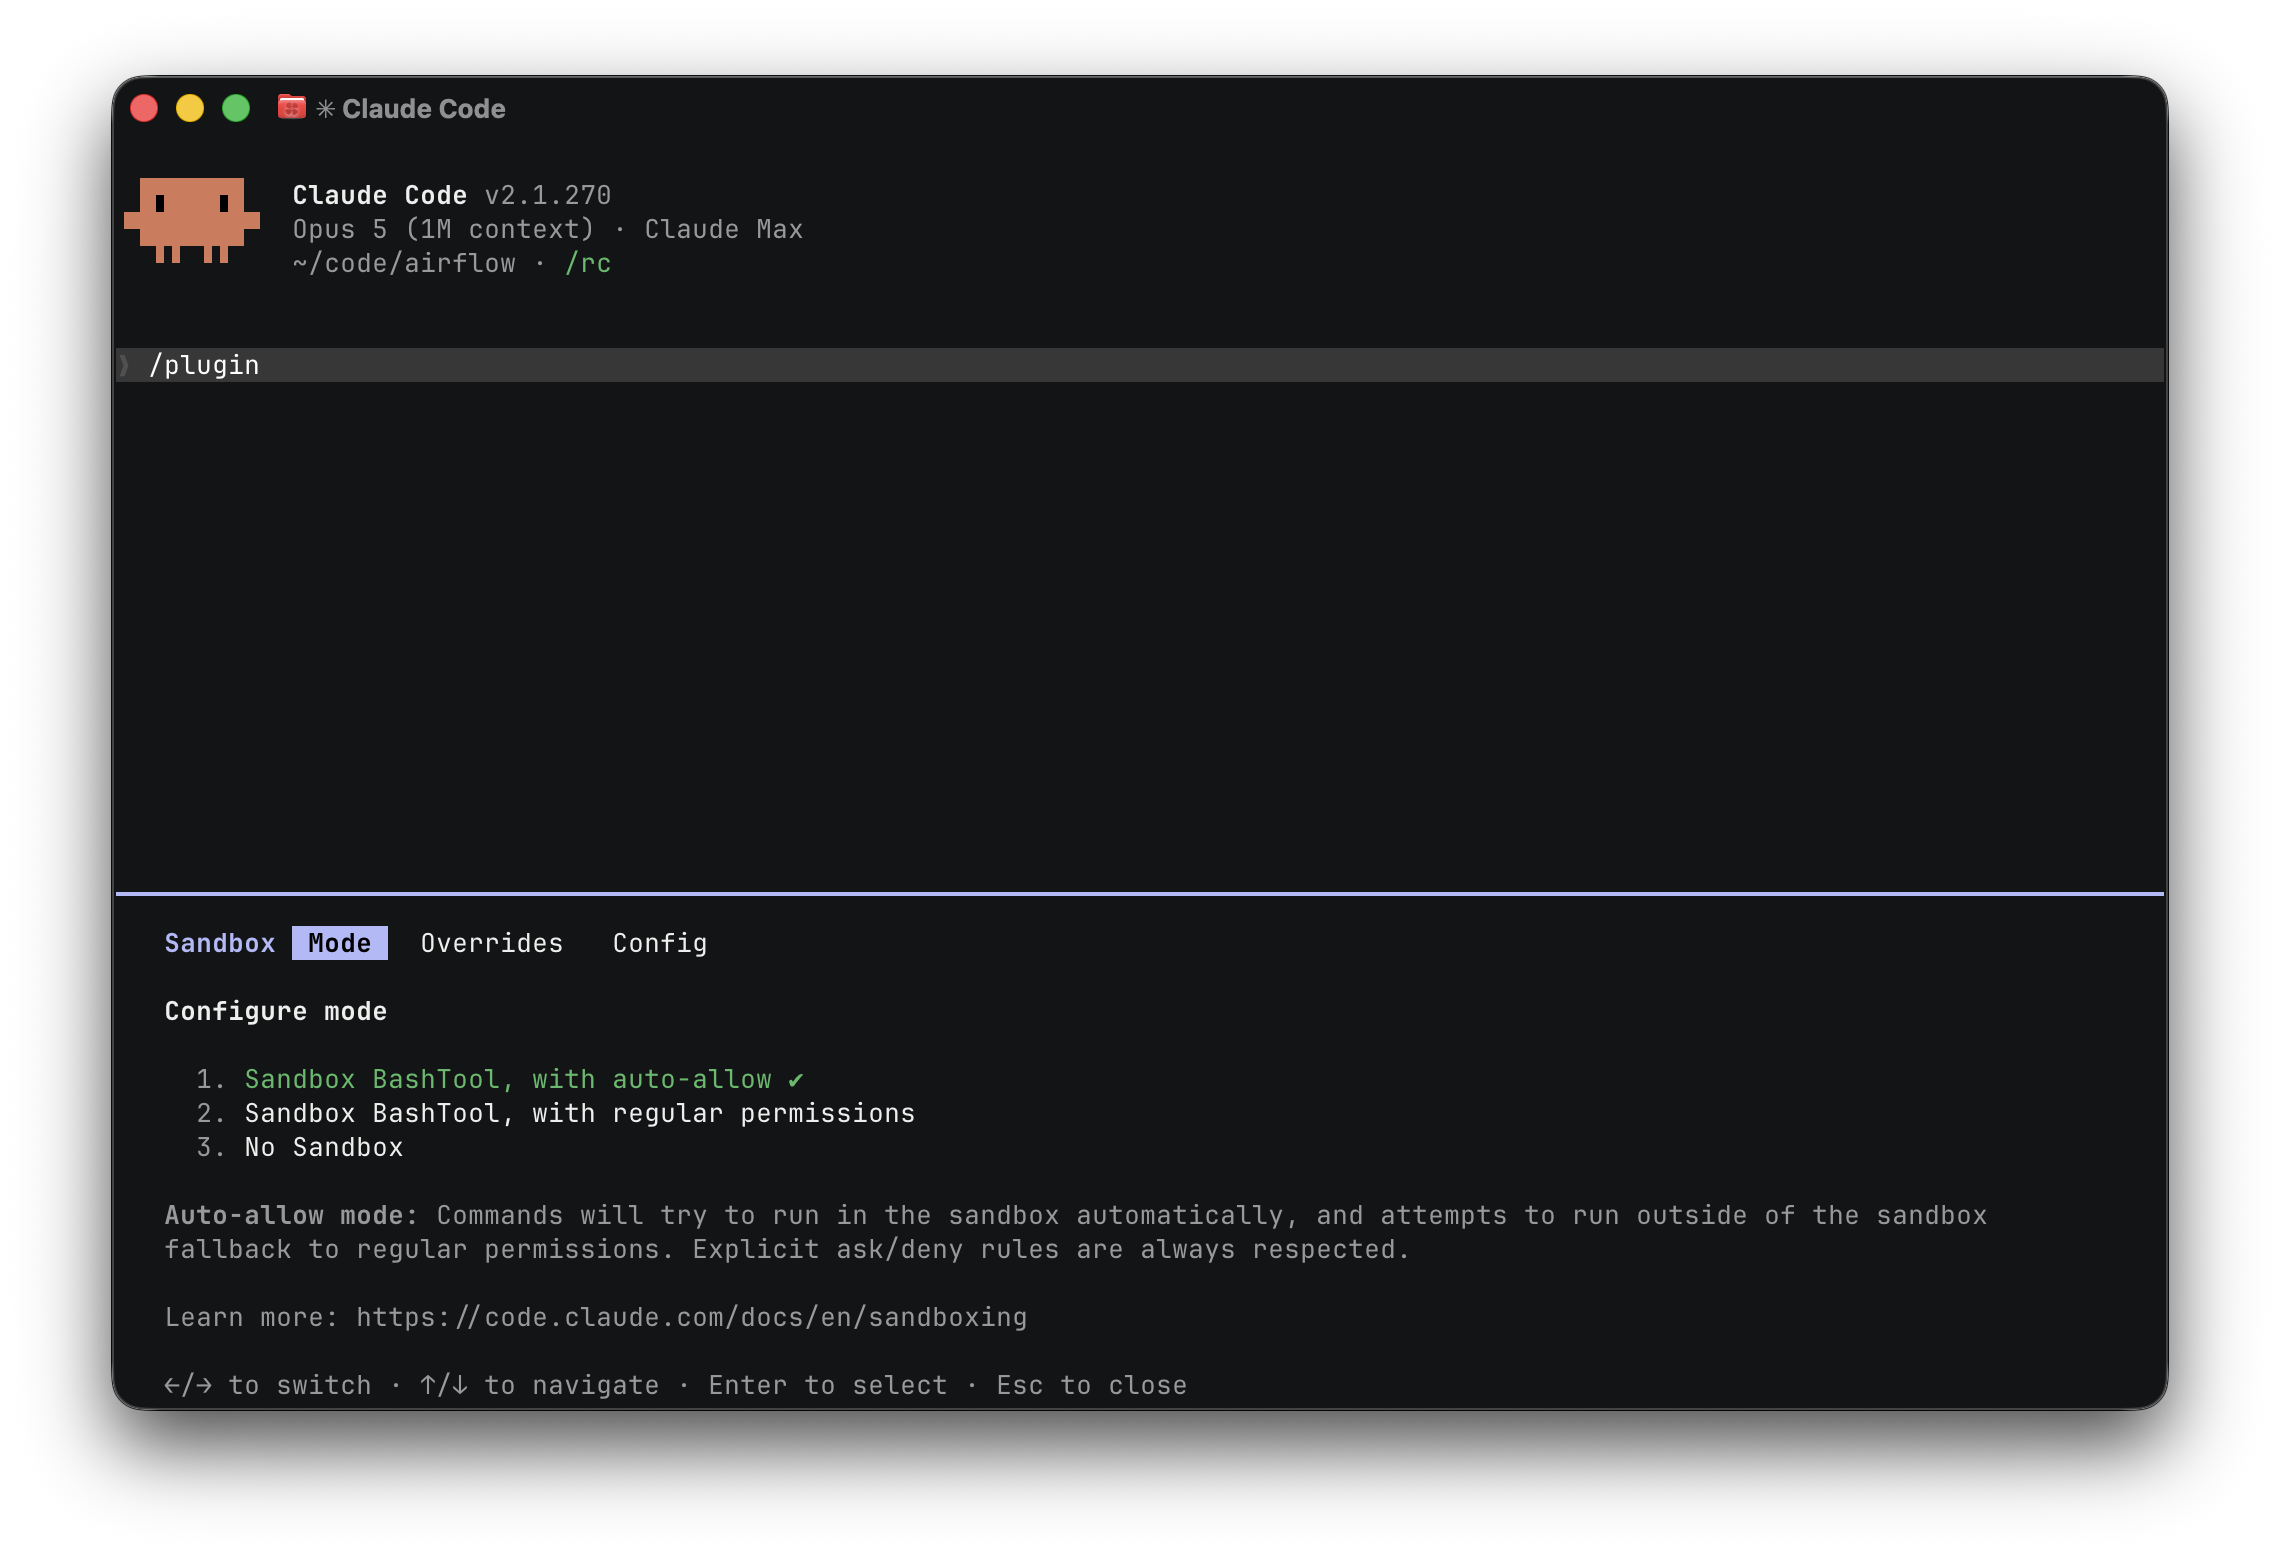
Task: Click the '←/→ to switch' hint
Action: (268, 1385)
